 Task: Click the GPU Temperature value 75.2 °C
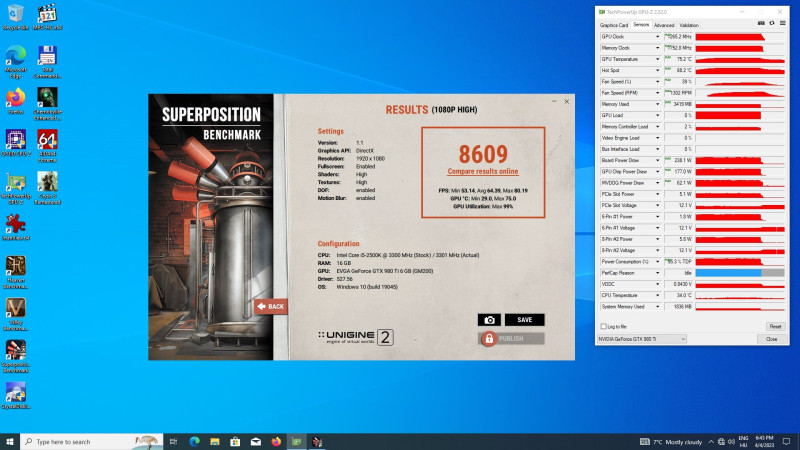pos(679,59)
